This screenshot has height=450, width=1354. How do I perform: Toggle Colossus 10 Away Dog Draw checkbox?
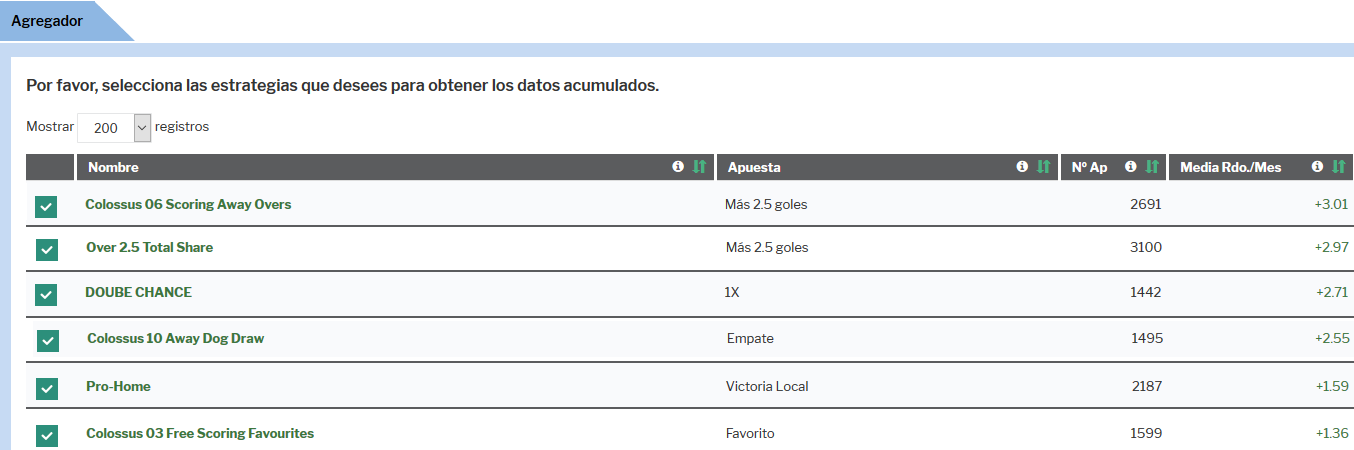48,340
